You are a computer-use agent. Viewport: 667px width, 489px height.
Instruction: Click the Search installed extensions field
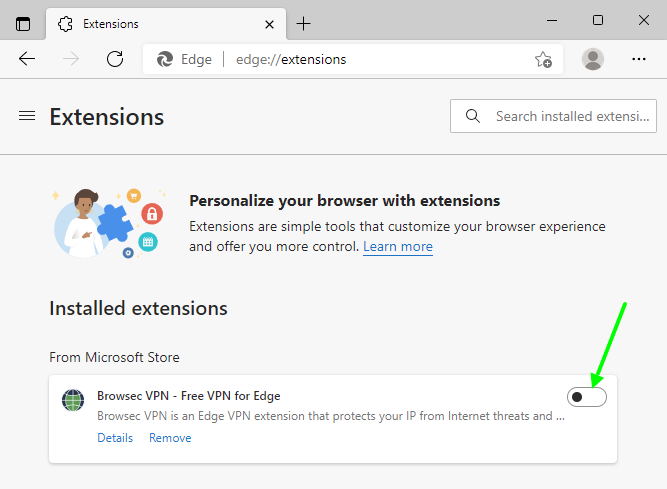click(x=570, y=116)
